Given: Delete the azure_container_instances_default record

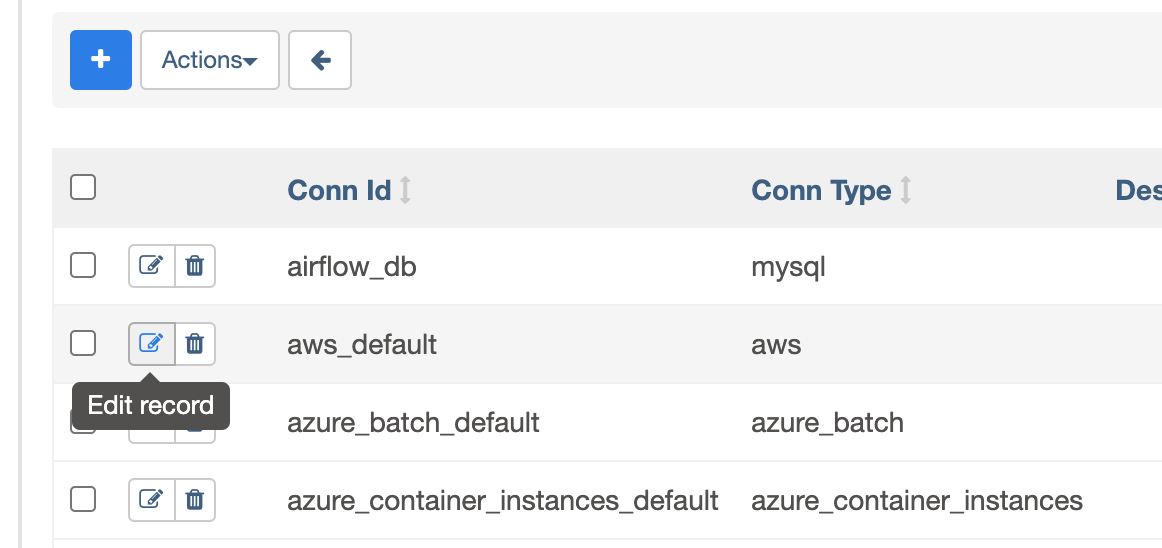Looking at the screenshot, I should pyautogui.click(x=195, y=500).
